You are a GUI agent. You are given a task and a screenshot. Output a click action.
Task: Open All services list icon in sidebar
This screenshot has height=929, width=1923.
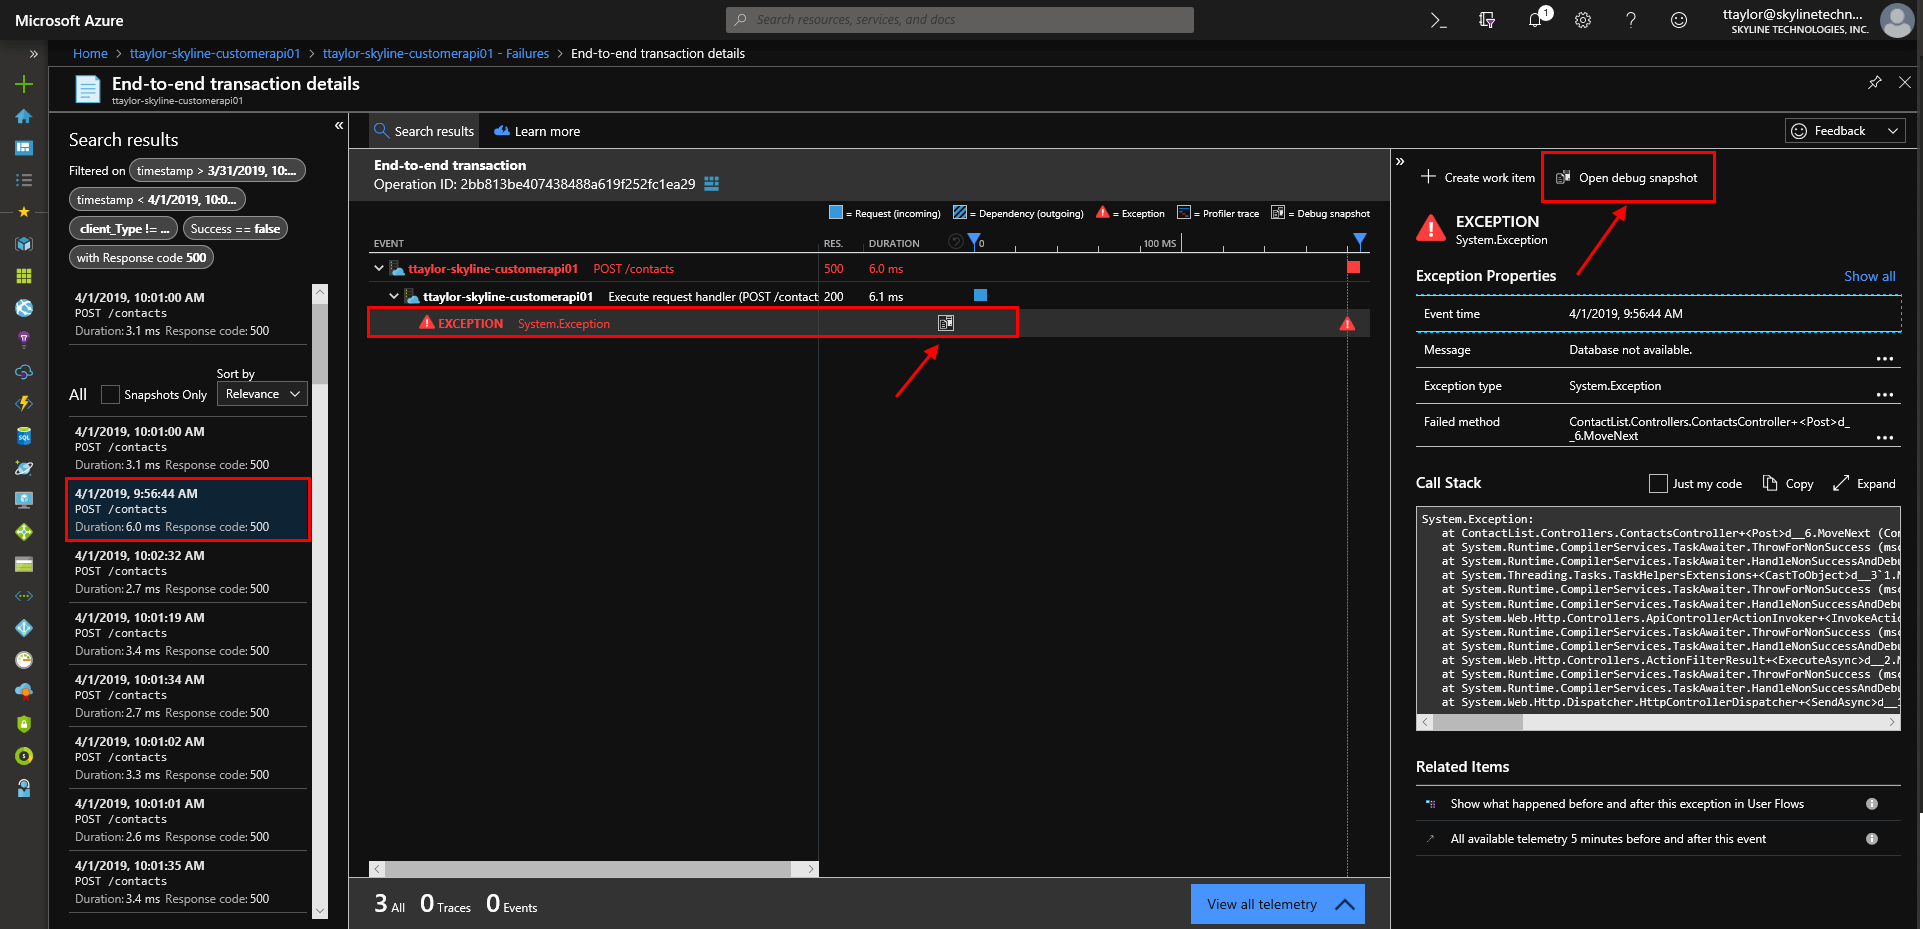tap(24, 180)
